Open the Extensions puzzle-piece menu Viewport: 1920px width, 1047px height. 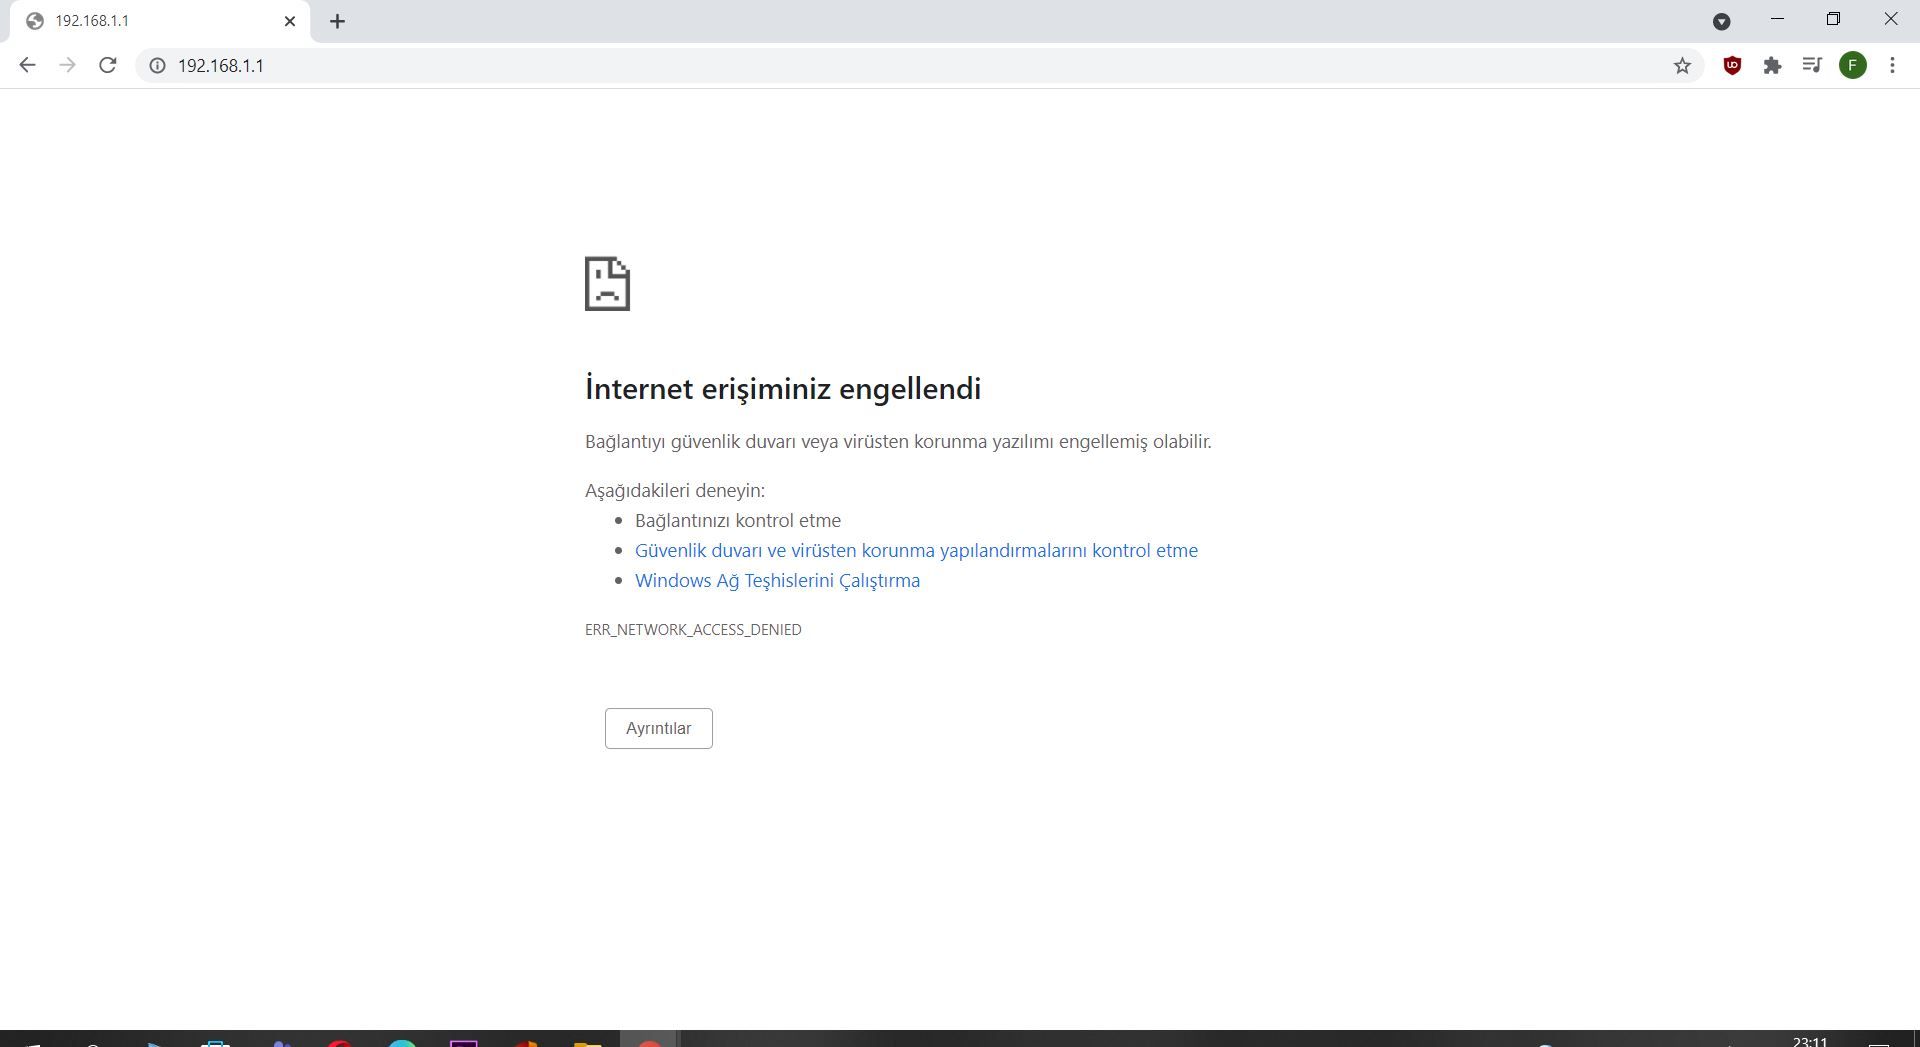1772,65
